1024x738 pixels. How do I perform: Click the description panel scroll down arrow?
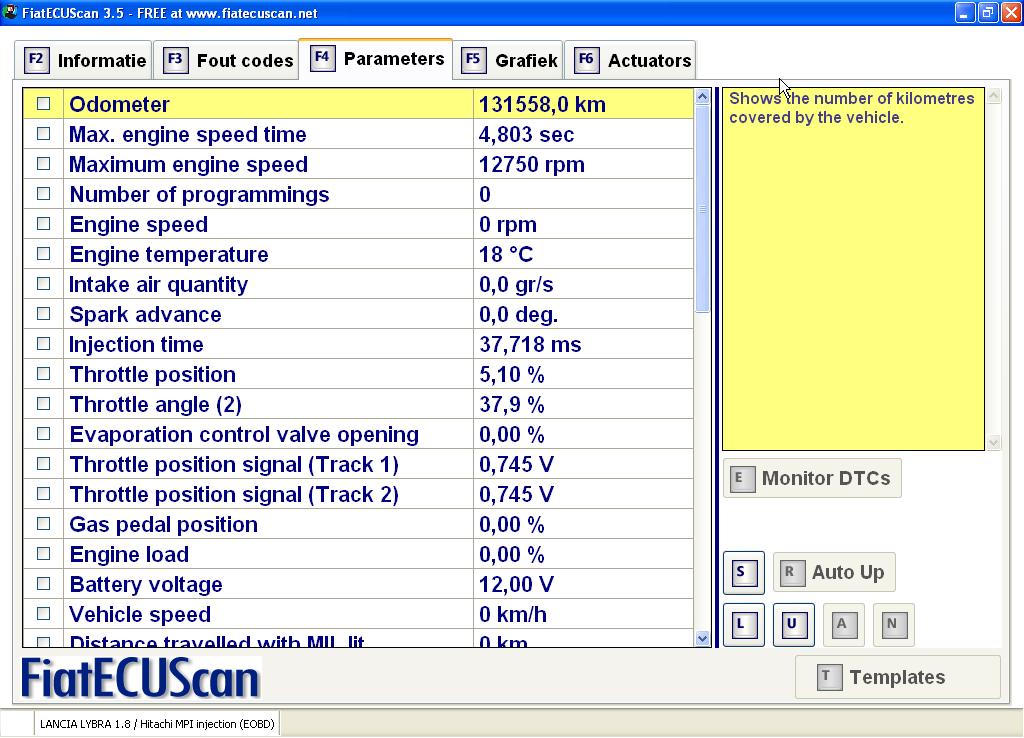pyautogui.click(x=994, y=443)
